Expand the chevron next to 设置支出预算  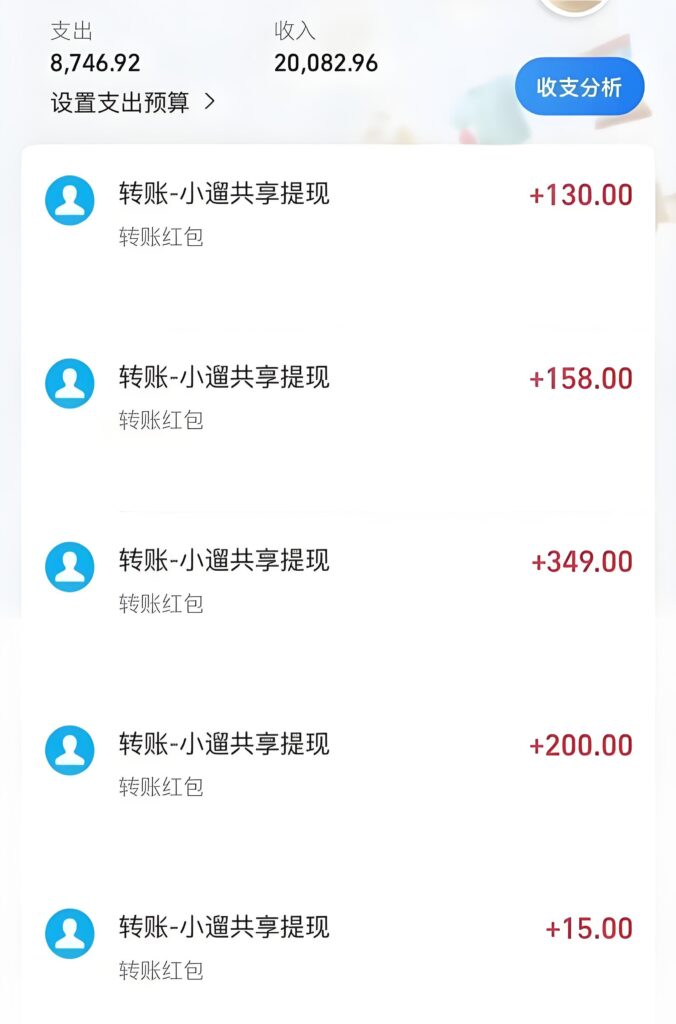click(209, 101)
